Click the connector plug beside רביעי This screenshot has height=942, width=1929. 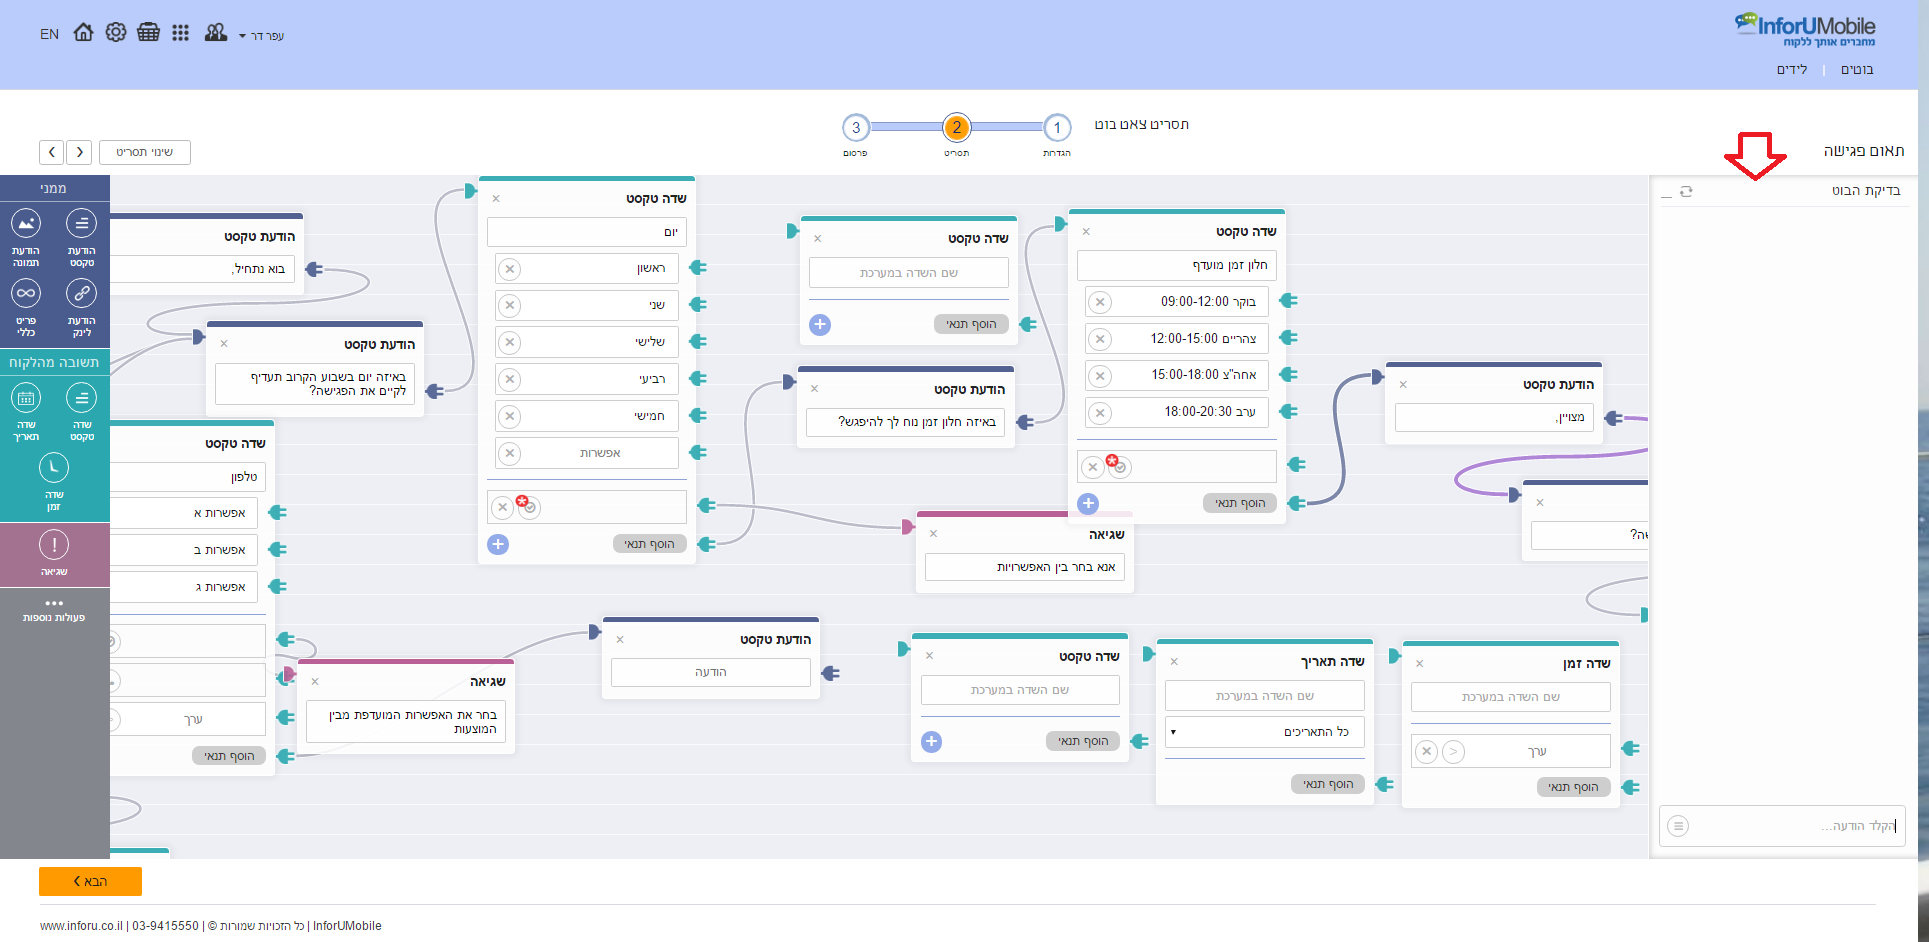coord(698,379)
